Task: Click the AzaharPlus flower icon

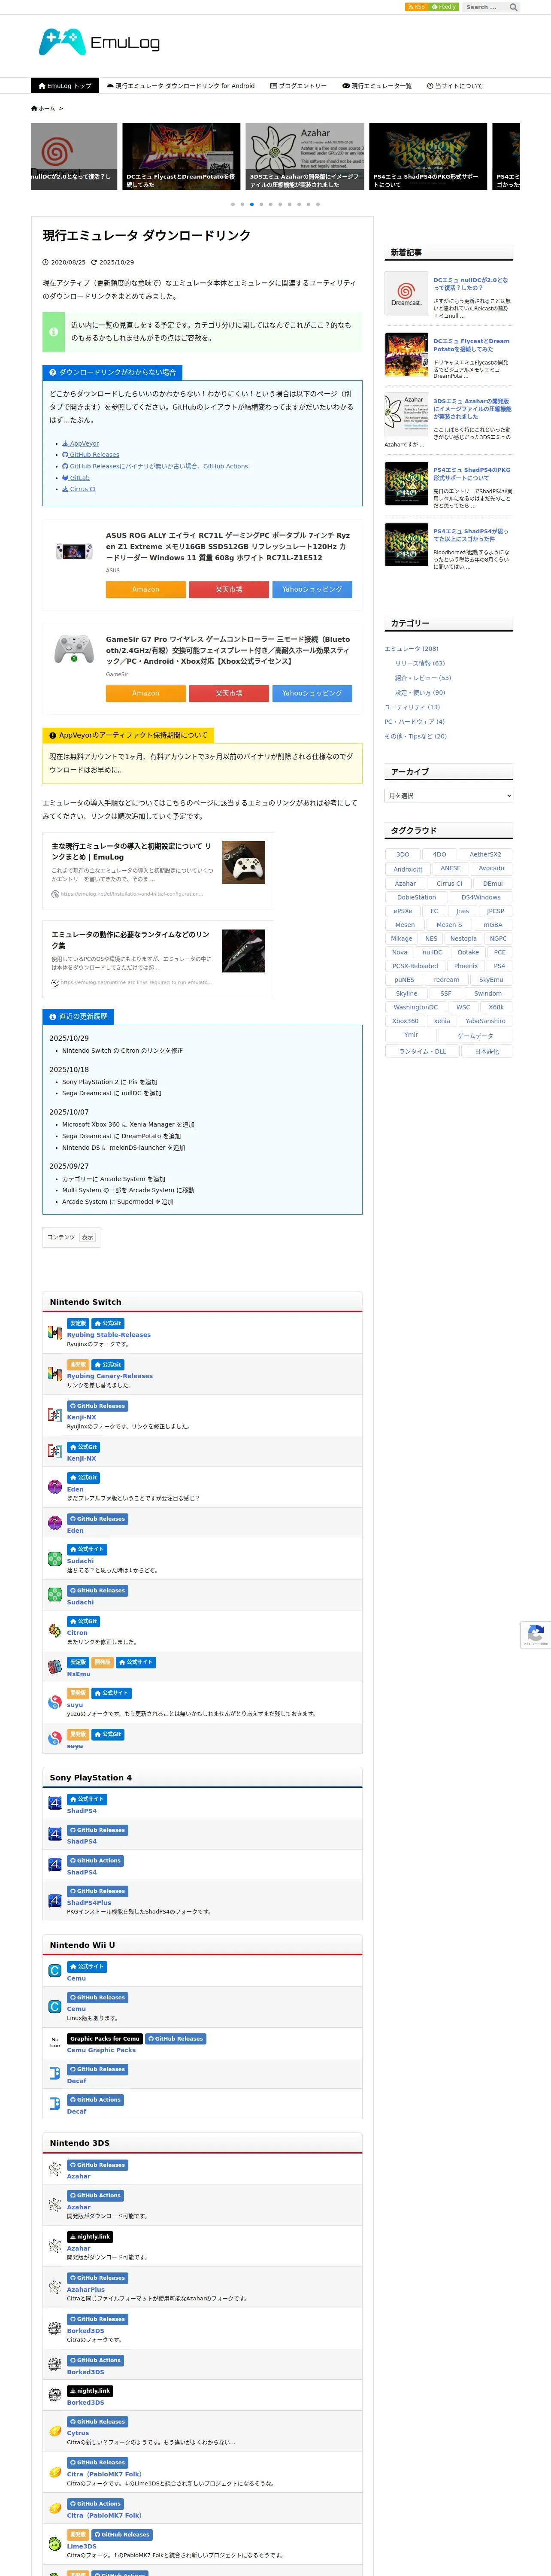Action: [x=55, y=2287]
